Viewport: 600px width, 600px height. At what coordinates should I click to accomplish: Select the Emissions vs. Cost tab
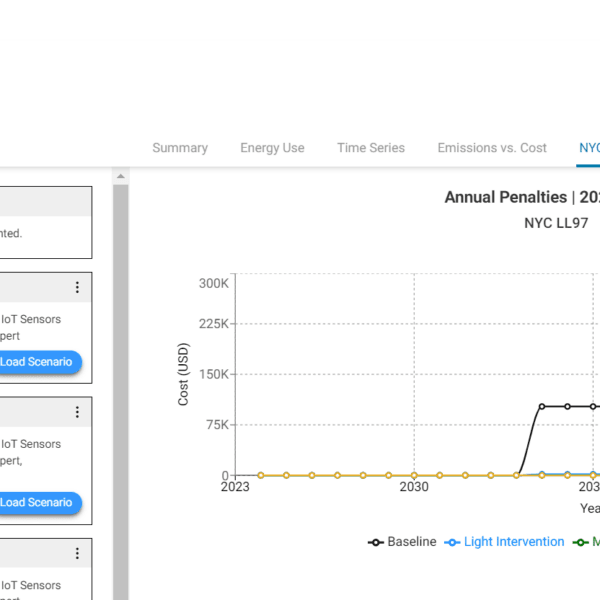[492, 148]
